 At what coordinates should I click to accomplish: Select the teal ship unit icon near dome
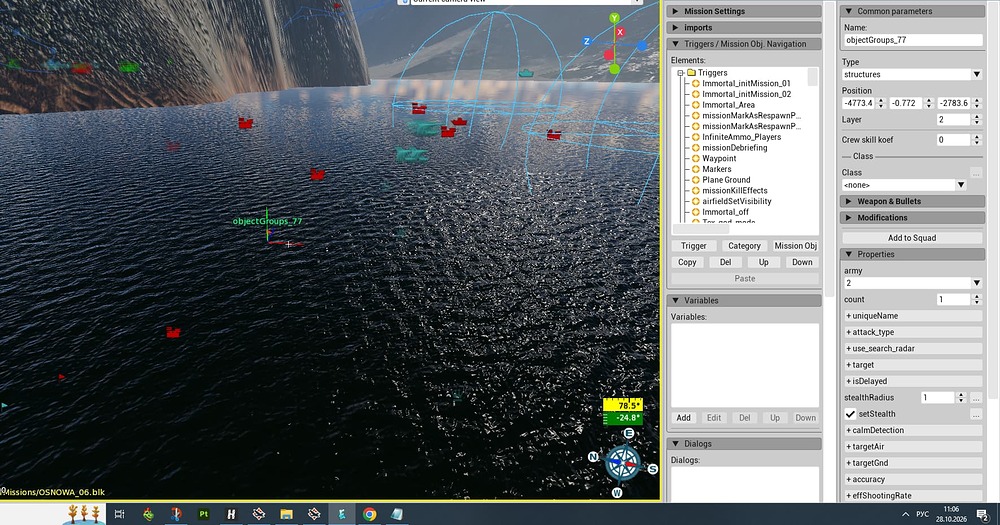[x=526, y=73]
